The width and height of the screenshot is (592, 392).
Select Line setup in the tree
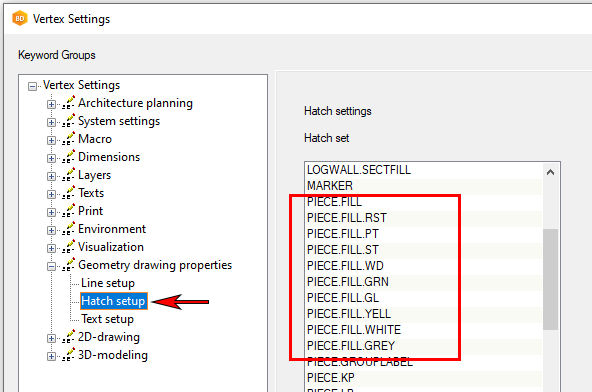108,283
